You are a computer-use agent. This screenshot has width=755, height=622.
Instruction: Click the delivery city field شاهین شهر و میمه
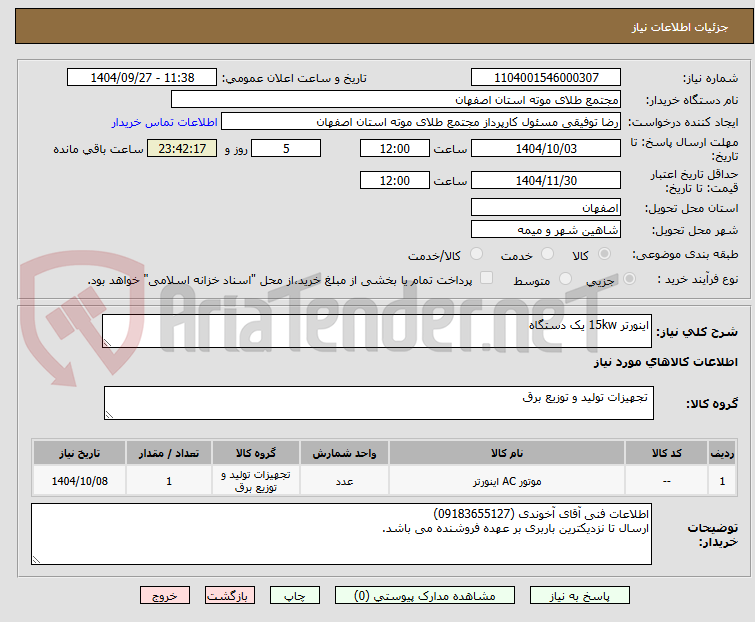tap(546, 230)
